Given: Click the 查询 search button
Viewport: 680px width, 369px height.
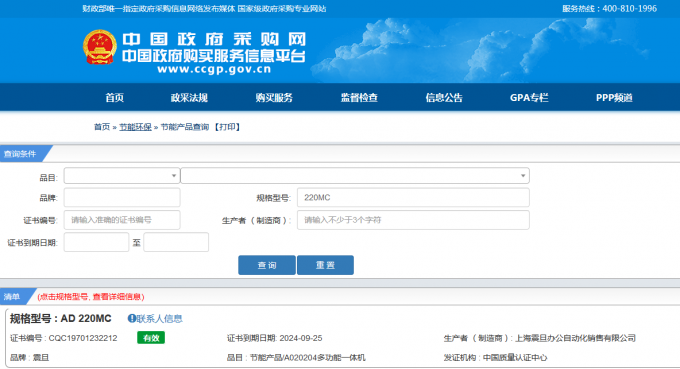Looking at the screenshot, I should click(267, 265).
